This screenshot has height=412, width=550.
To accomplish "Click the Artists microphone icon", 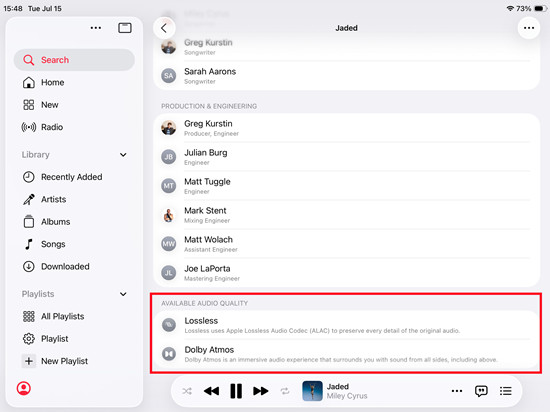I will point(29,199).
